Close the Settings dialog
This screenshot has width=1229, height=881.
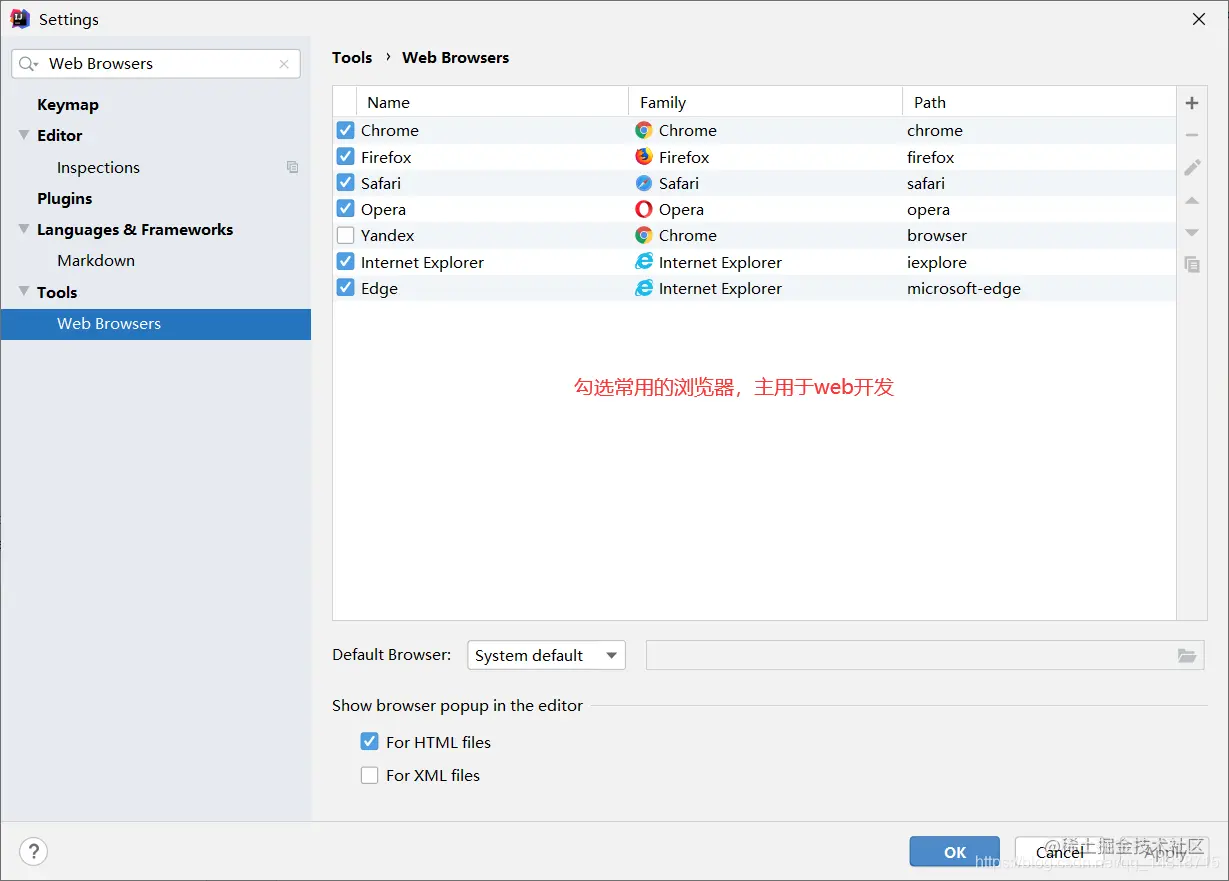[1199, 19]
